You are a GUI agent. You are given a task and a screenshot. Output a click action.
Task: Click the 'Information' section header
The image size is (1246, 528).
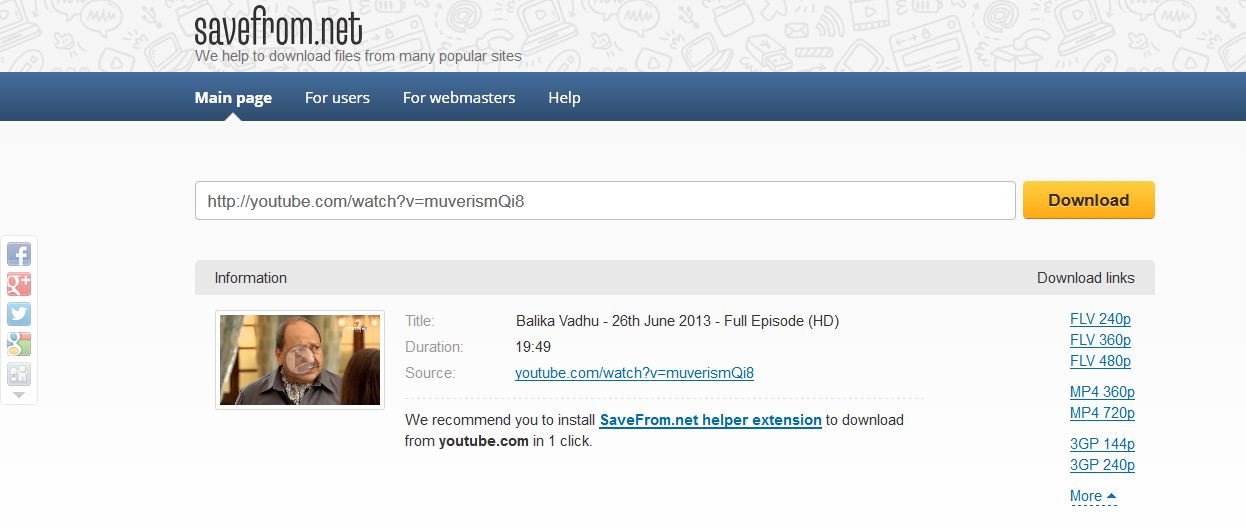pos(251,278)
